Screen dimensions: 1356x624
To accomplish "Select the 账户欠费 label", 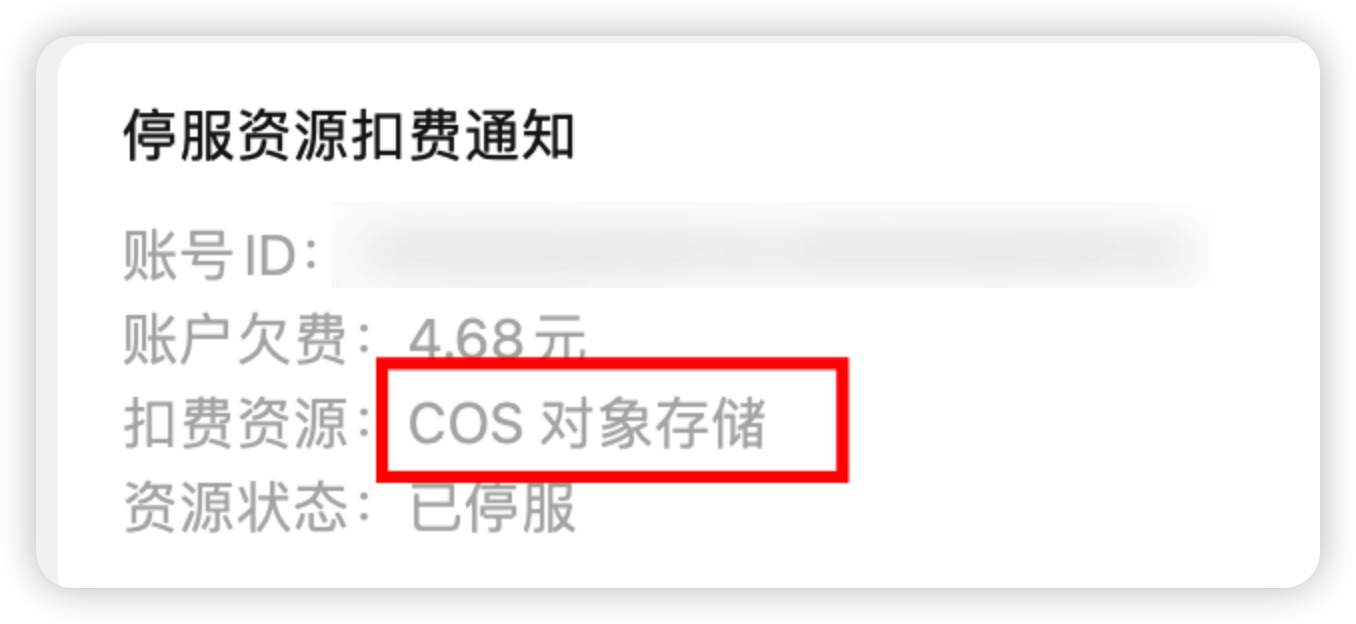I will pos(236,341).
